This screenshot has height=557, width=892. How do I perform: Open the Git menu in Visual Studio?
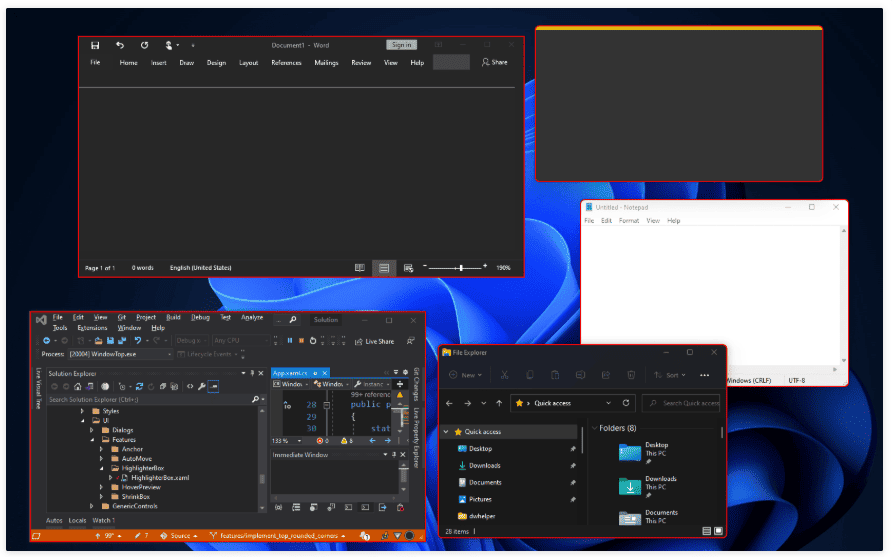[x=122, y=317]
